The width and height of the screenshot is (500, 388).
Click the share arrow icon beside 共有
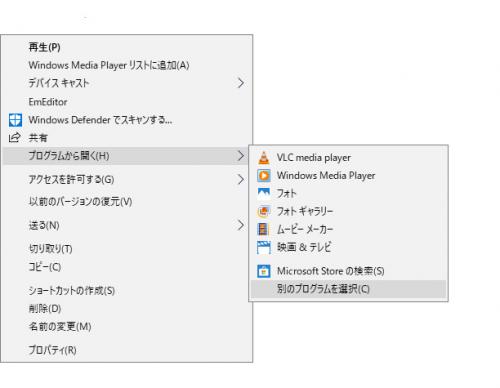[x=15, y=138]
